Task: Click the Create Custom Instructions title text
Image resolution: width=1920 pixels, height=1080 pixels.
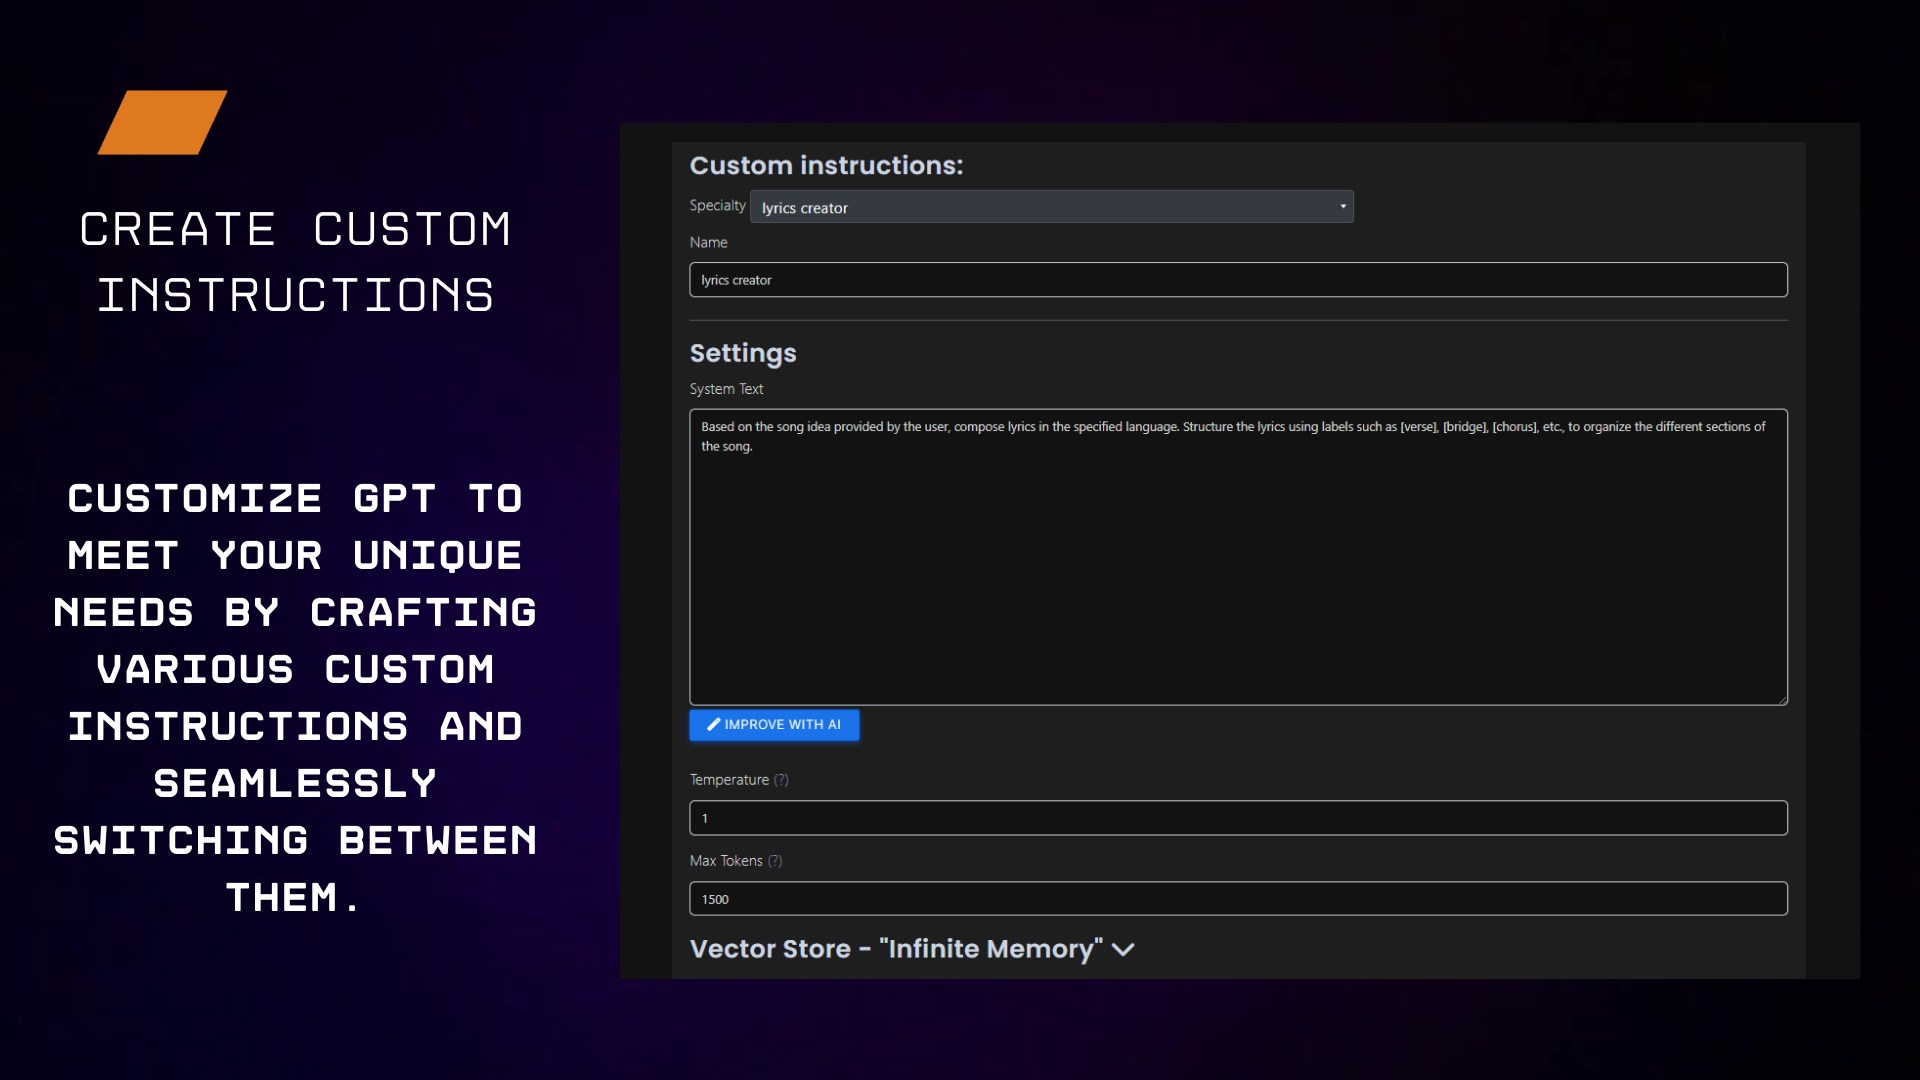Action: pos(296,262)
